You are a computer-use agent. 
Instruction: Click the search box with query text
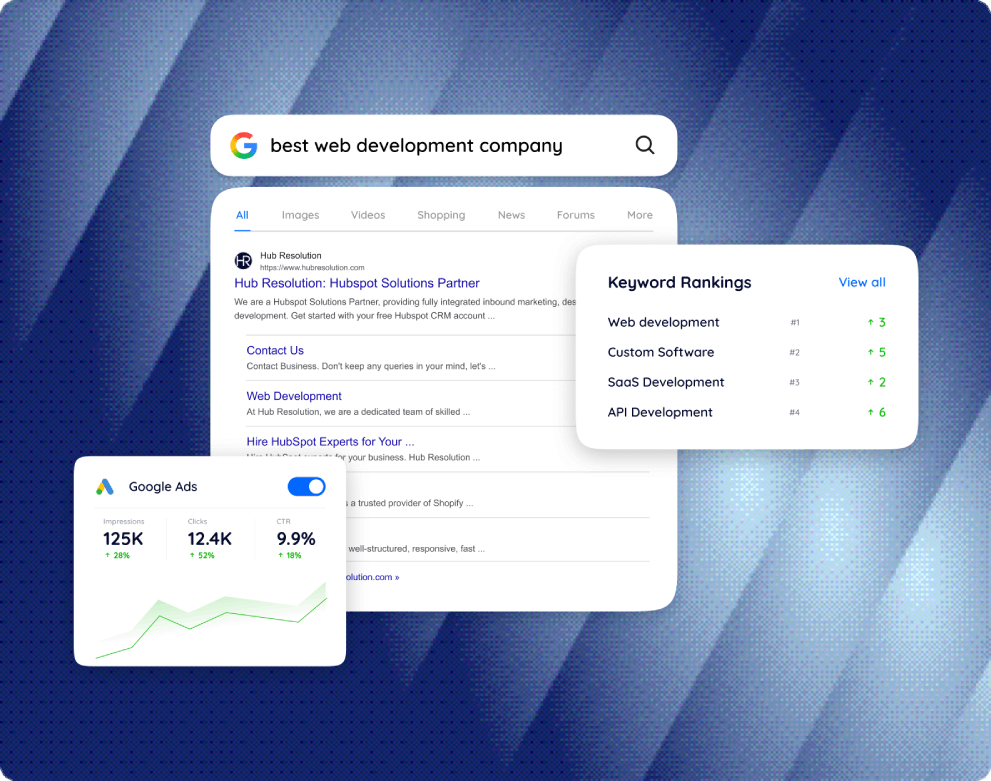coord(444,145)
